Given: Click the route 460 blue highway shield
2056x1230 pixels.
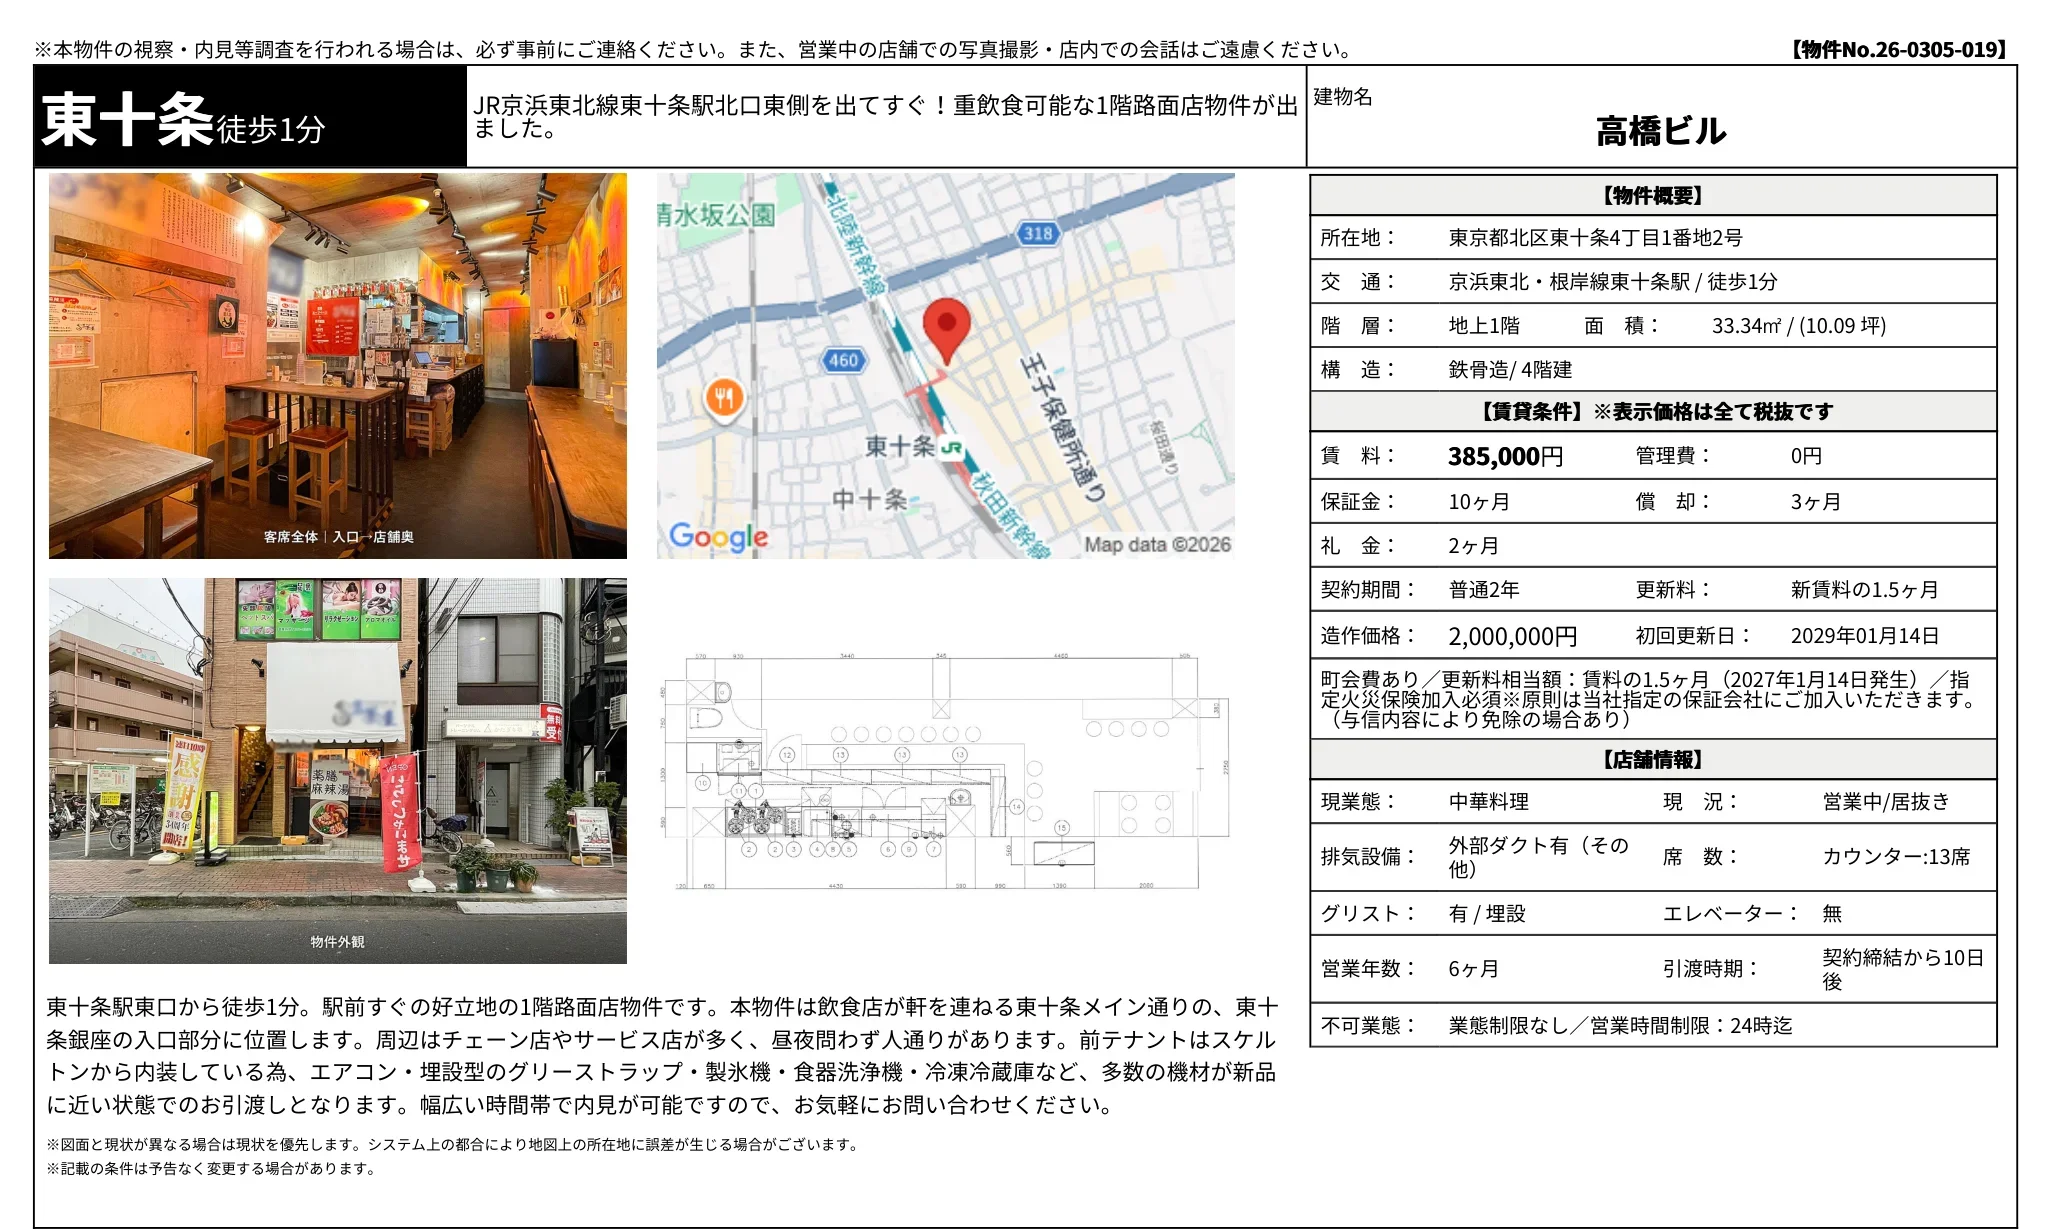Looking at the screenshot, I should pyautogui.click(x=845, y=361).
